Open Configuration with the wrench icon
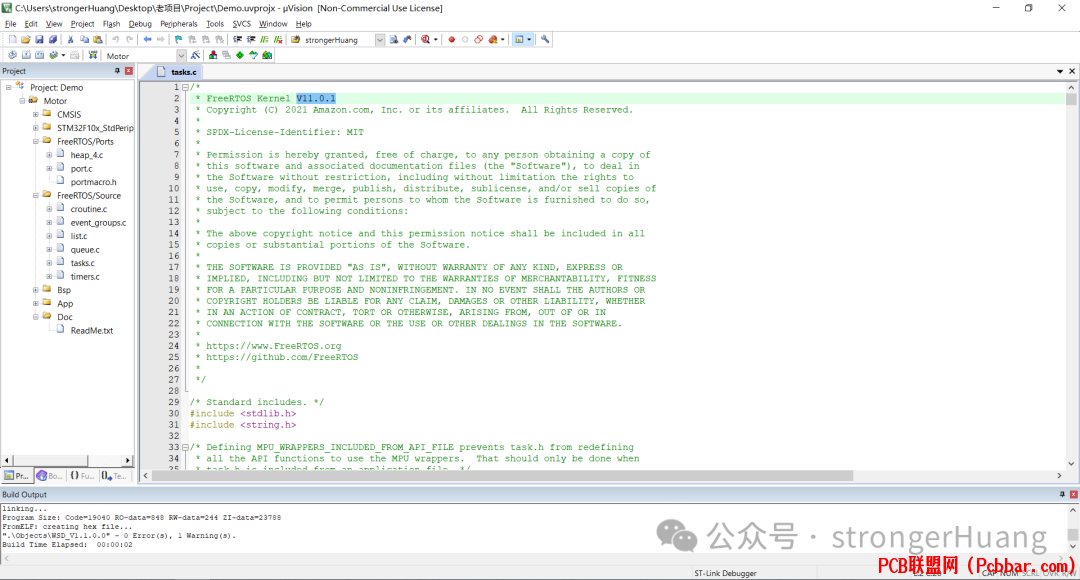 545,40
